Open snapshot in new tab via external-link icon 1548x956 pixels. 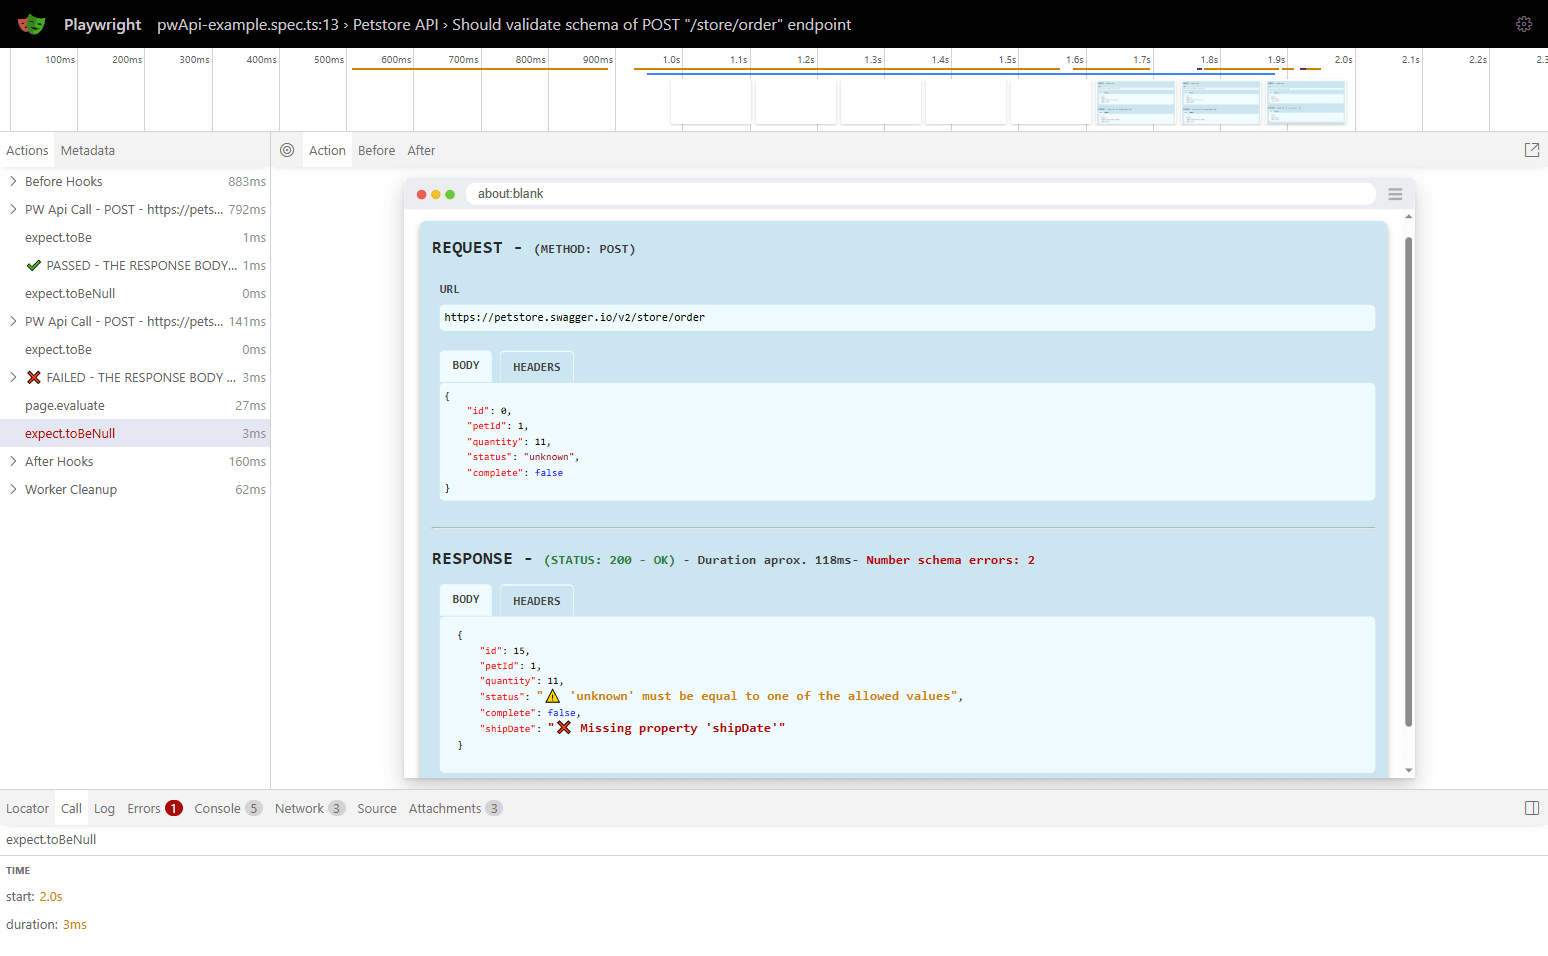[x=1532, y=149]
